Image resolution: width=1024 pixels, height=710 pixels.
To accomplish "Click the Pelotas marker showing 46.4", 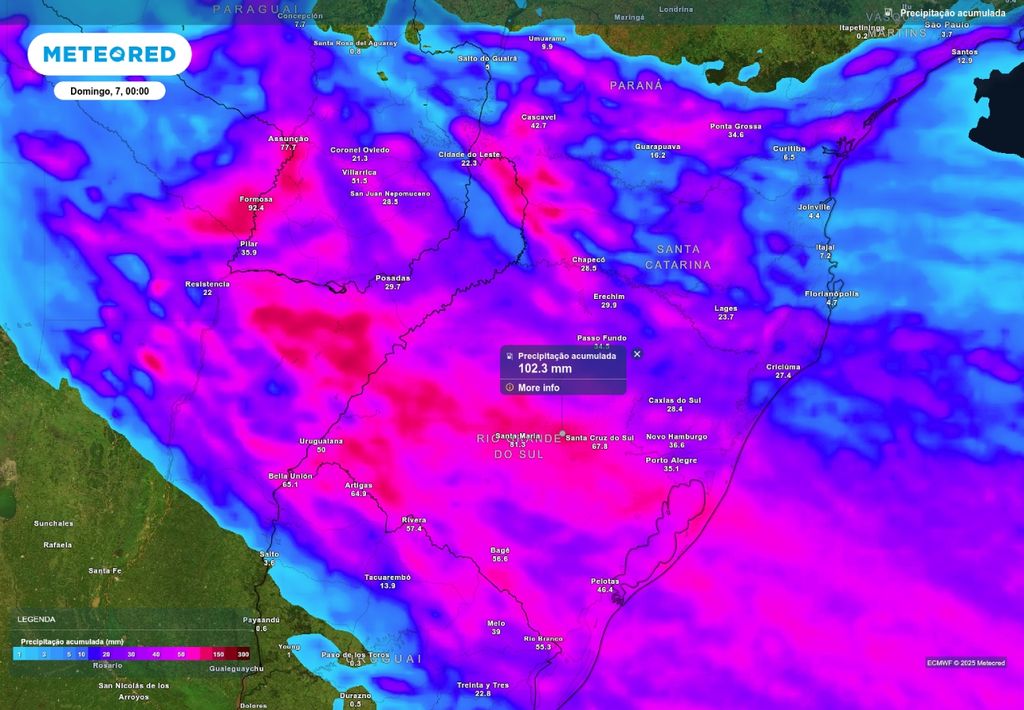I will tap(604, 584).
